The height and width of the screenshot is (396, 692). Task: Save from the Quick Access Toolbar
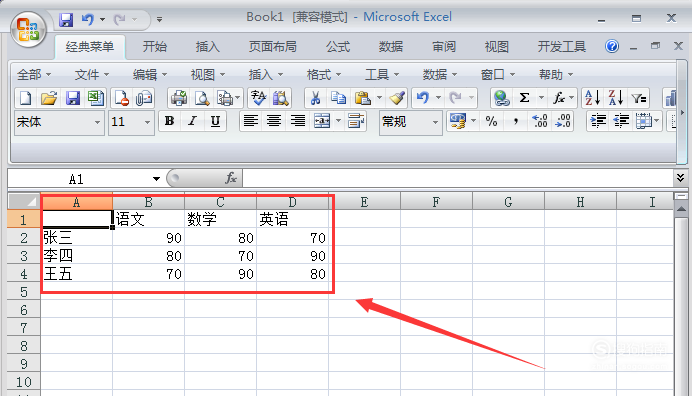66,19
